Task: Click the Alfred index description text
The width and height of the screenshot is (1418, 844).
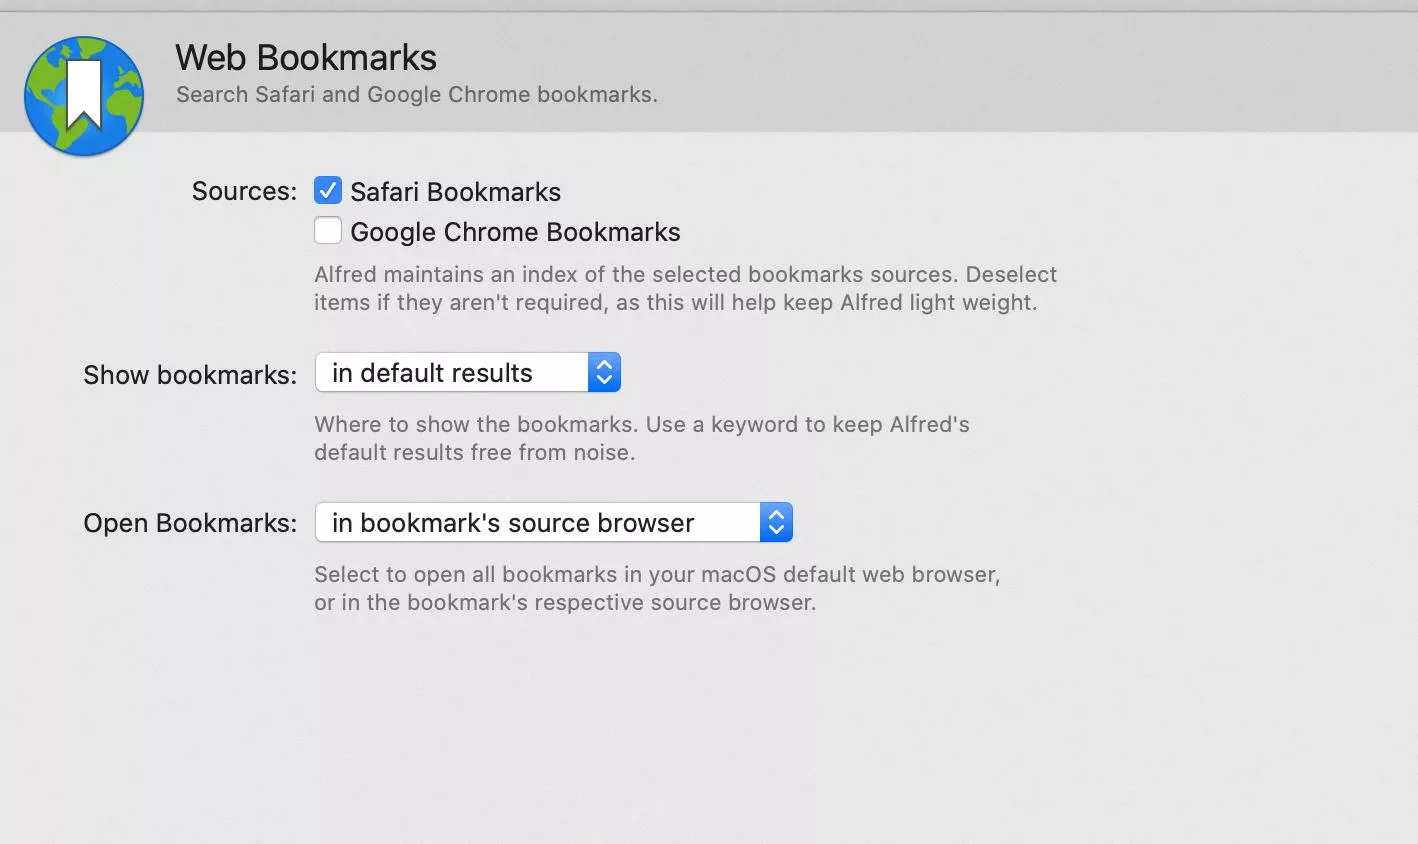Action: (x=685, y=288)
